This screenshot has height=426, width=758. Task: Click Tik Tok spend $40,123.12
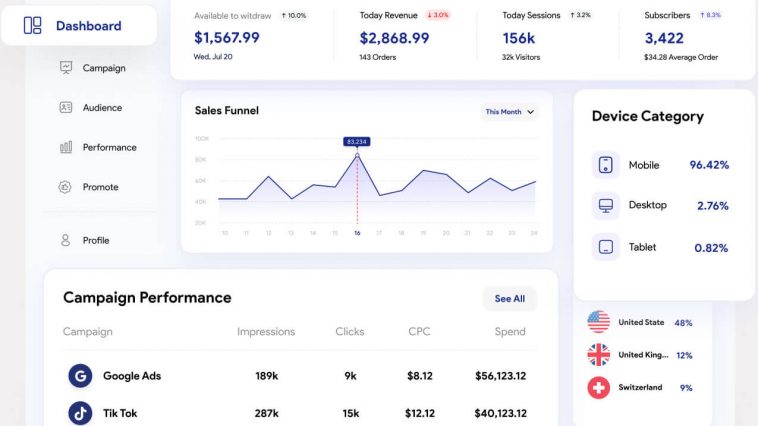(500, 413)
